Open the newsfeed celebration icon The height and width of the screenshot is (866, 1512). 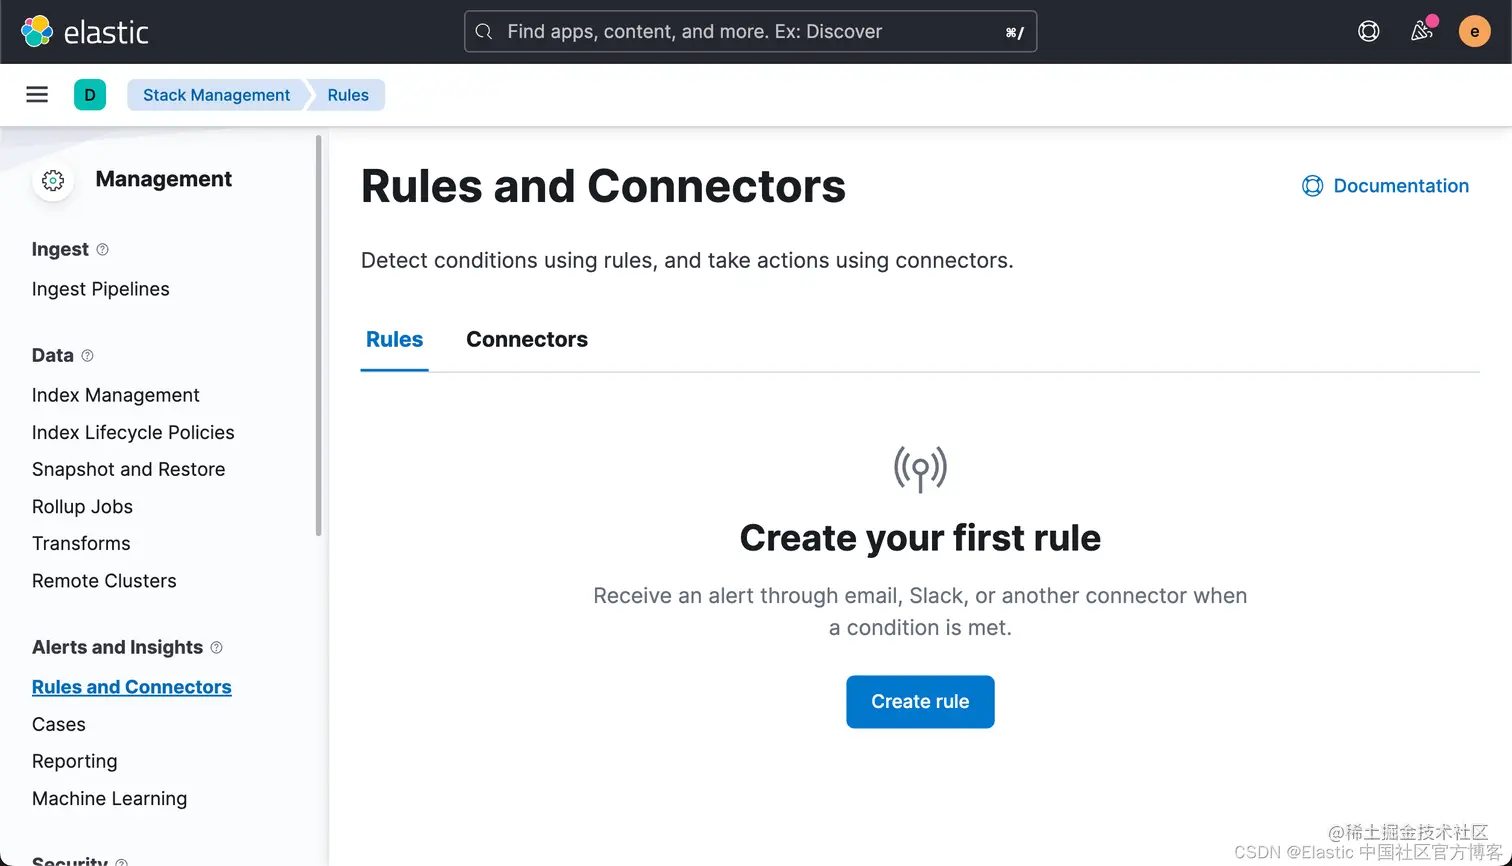coord(1422,32)
